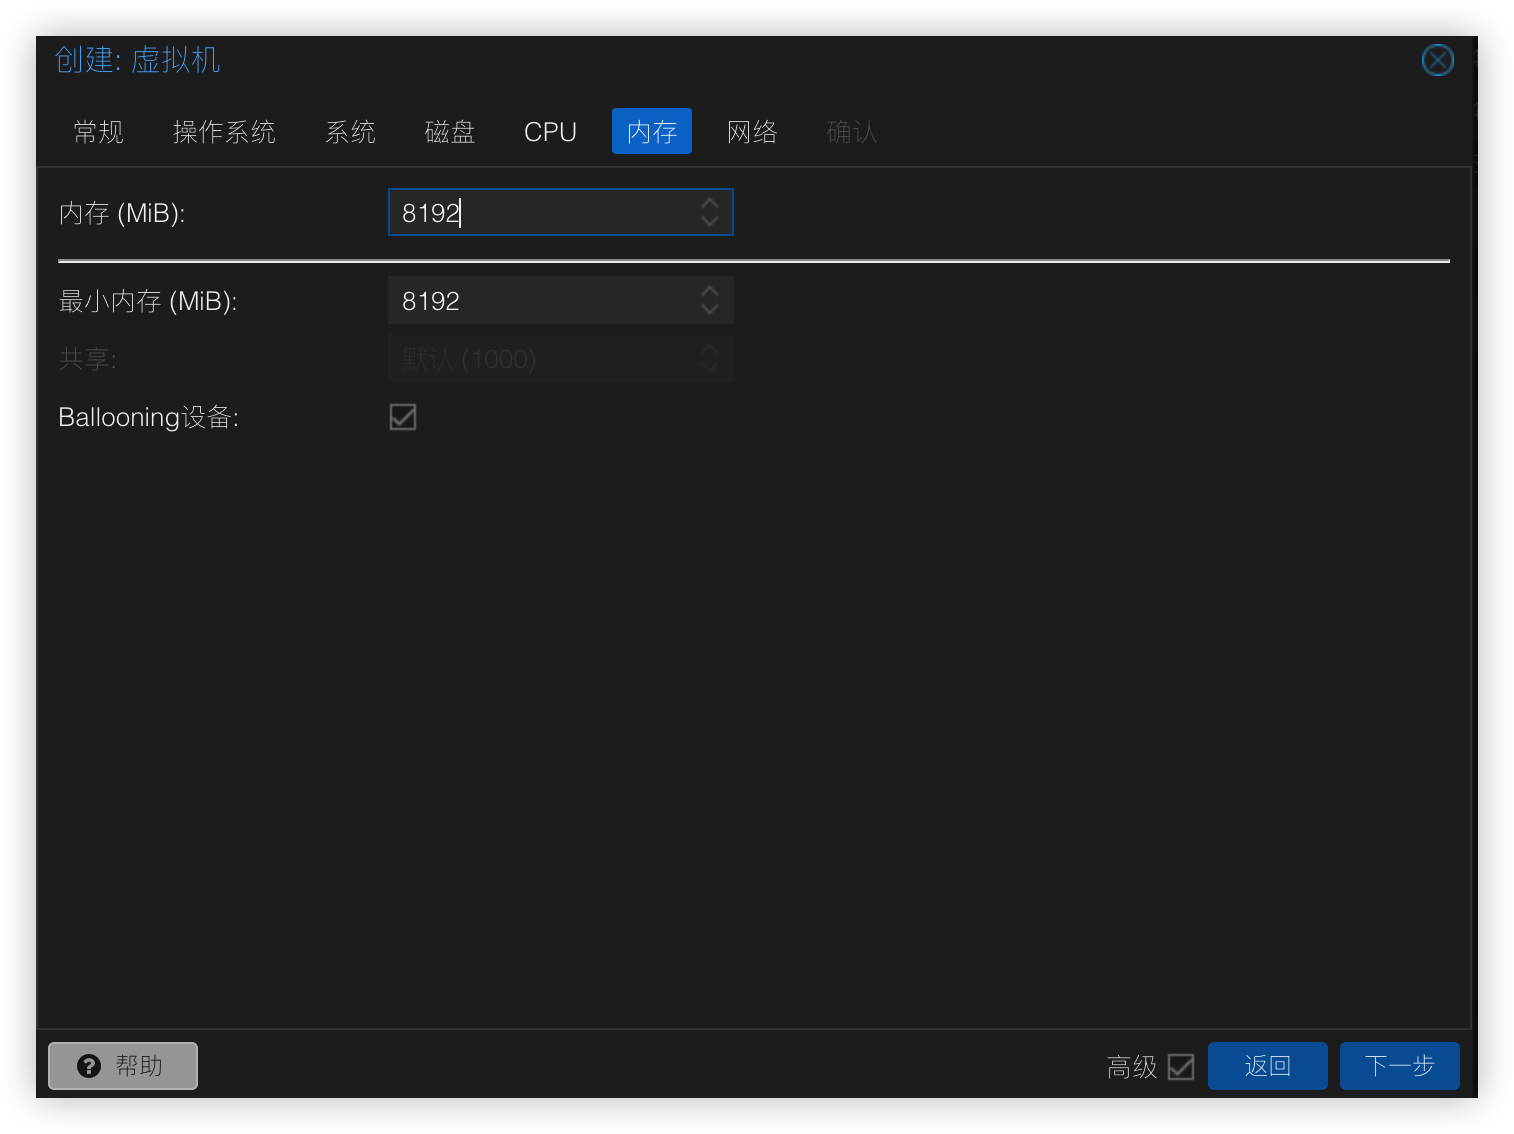Click the 帮助 button
The width and height of the screenshot is (1514, 1134).
tap(122, 1066)
